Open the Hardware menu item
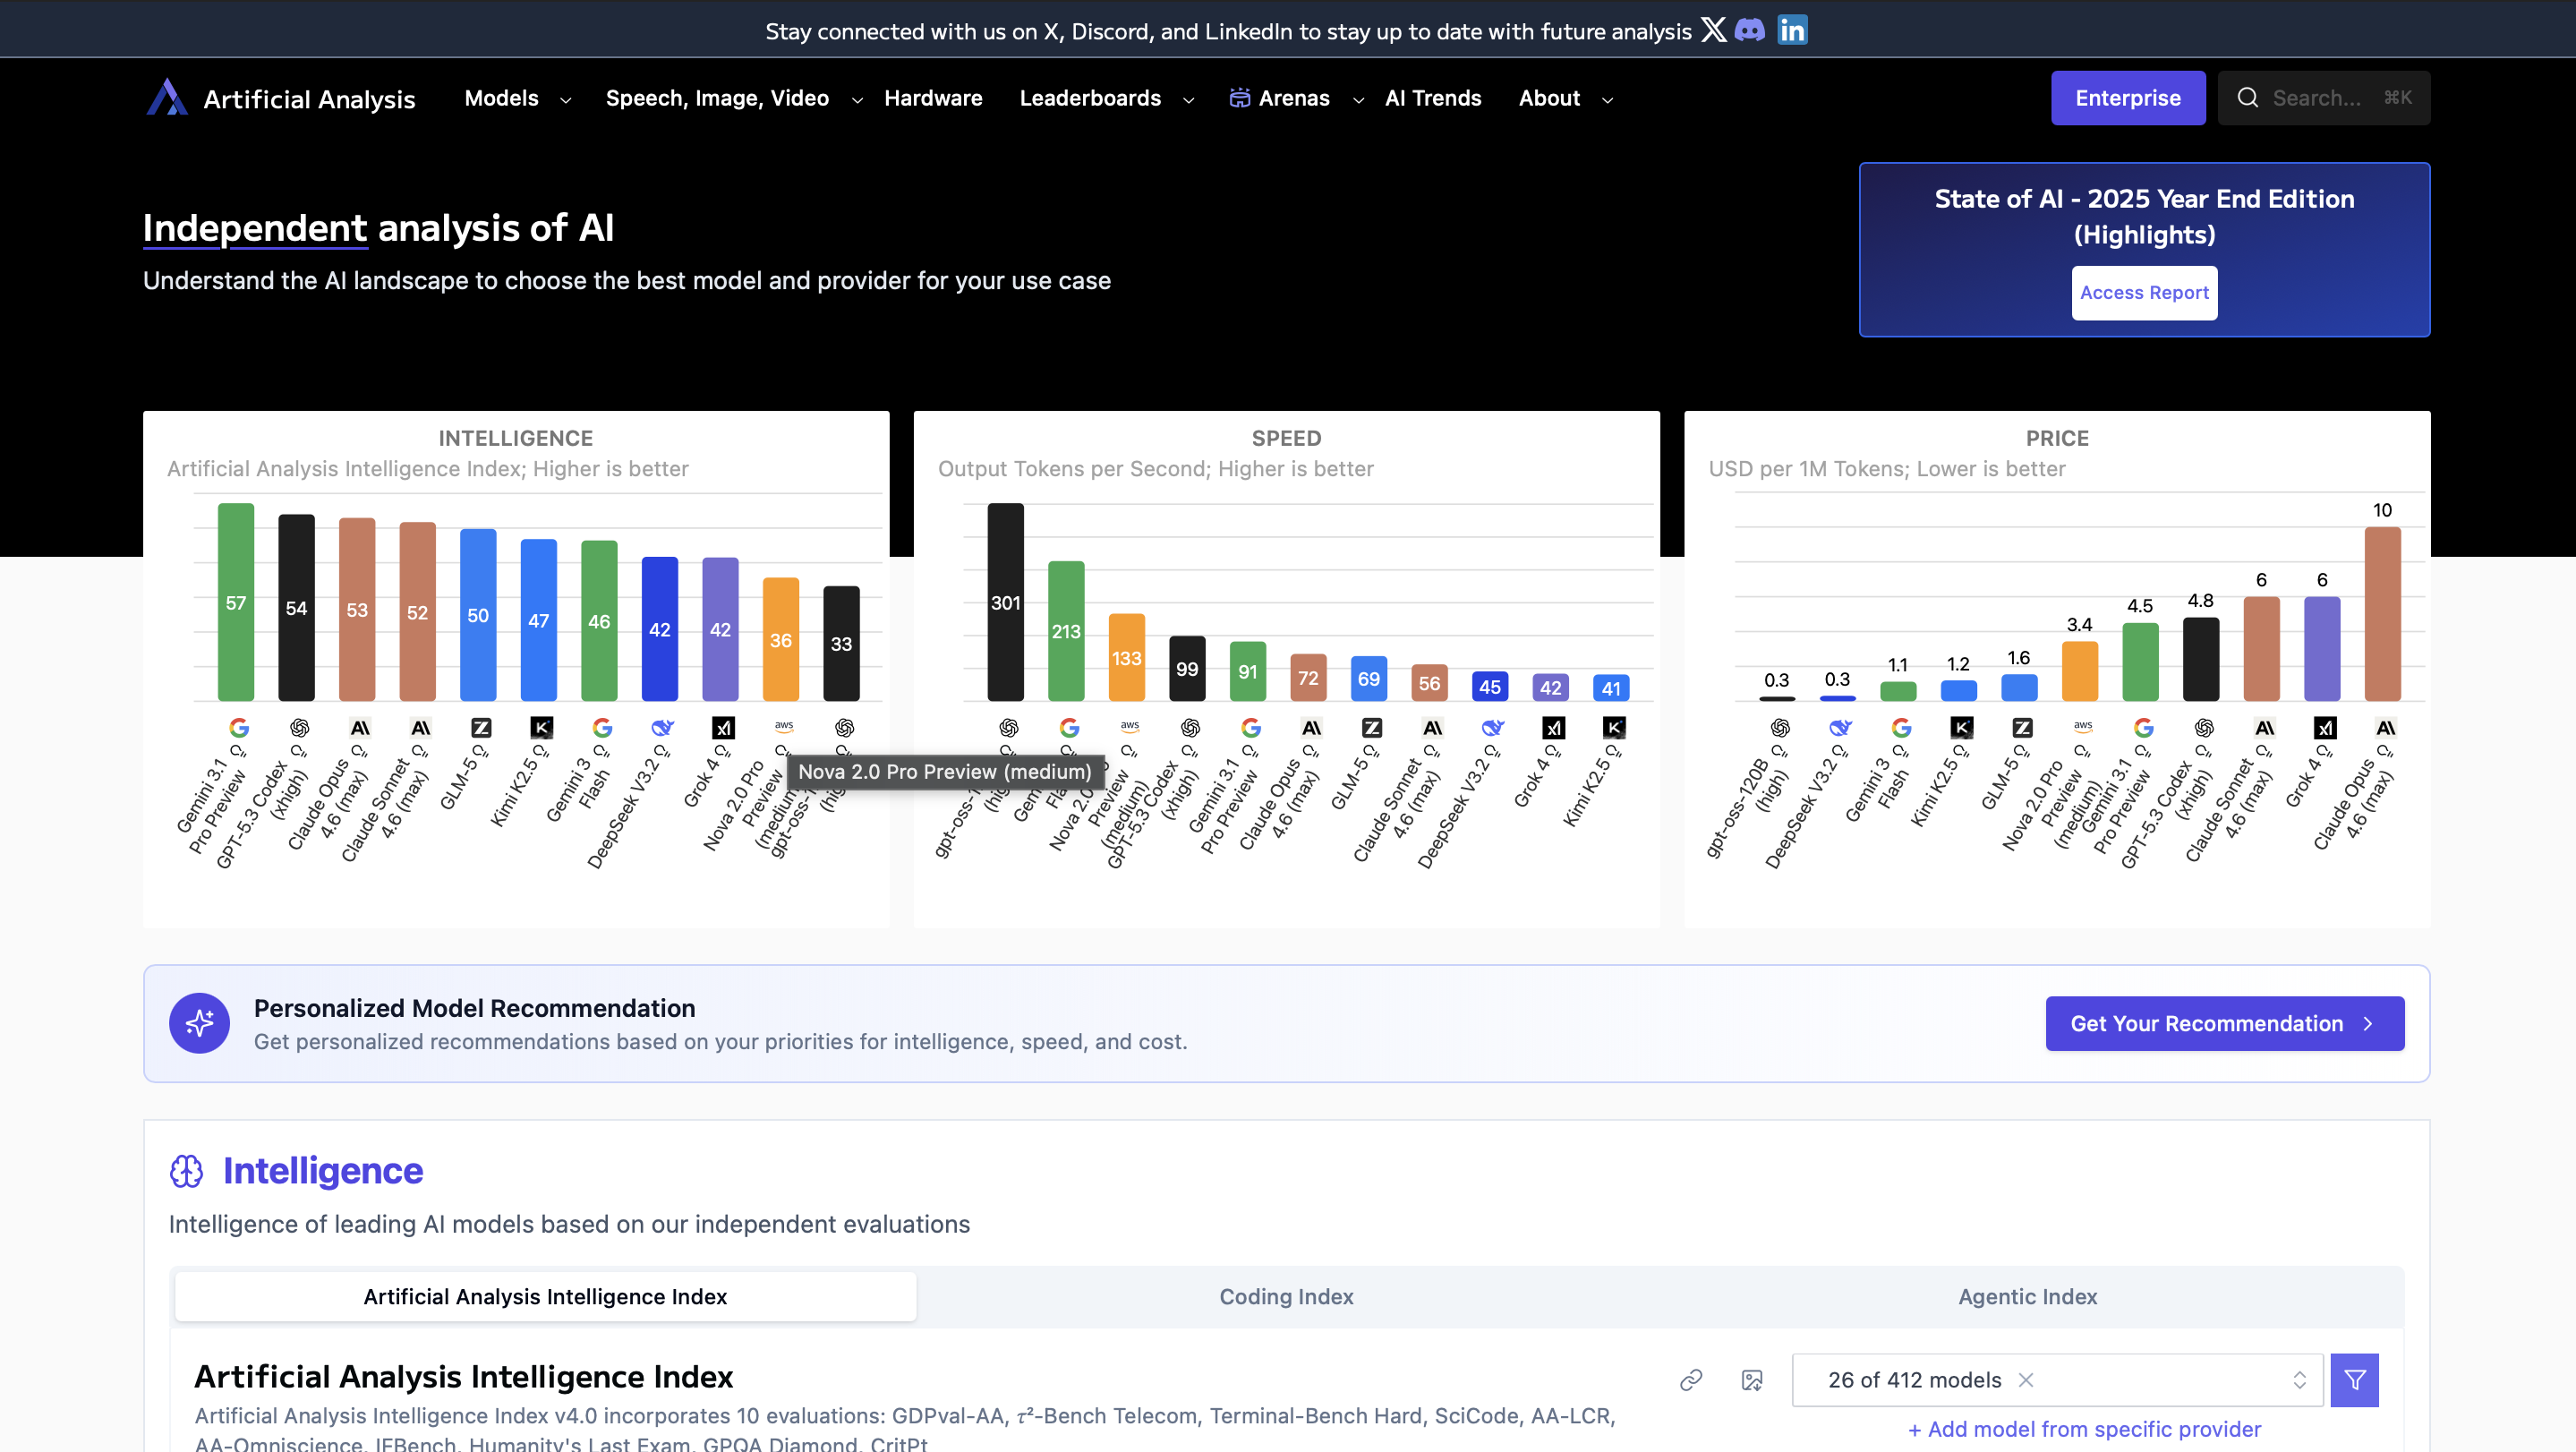The image size is (2576, 1452). (x=933, y=98)
